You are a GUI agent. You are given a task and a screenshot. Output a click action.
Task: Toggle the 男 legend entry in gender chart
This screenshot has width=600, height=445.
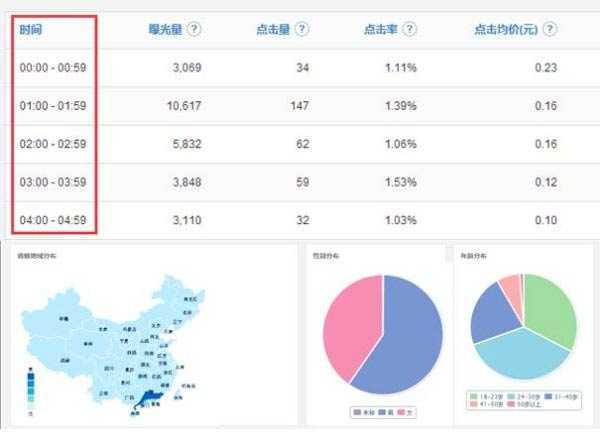pyautogui.click(x=386, y=412)
